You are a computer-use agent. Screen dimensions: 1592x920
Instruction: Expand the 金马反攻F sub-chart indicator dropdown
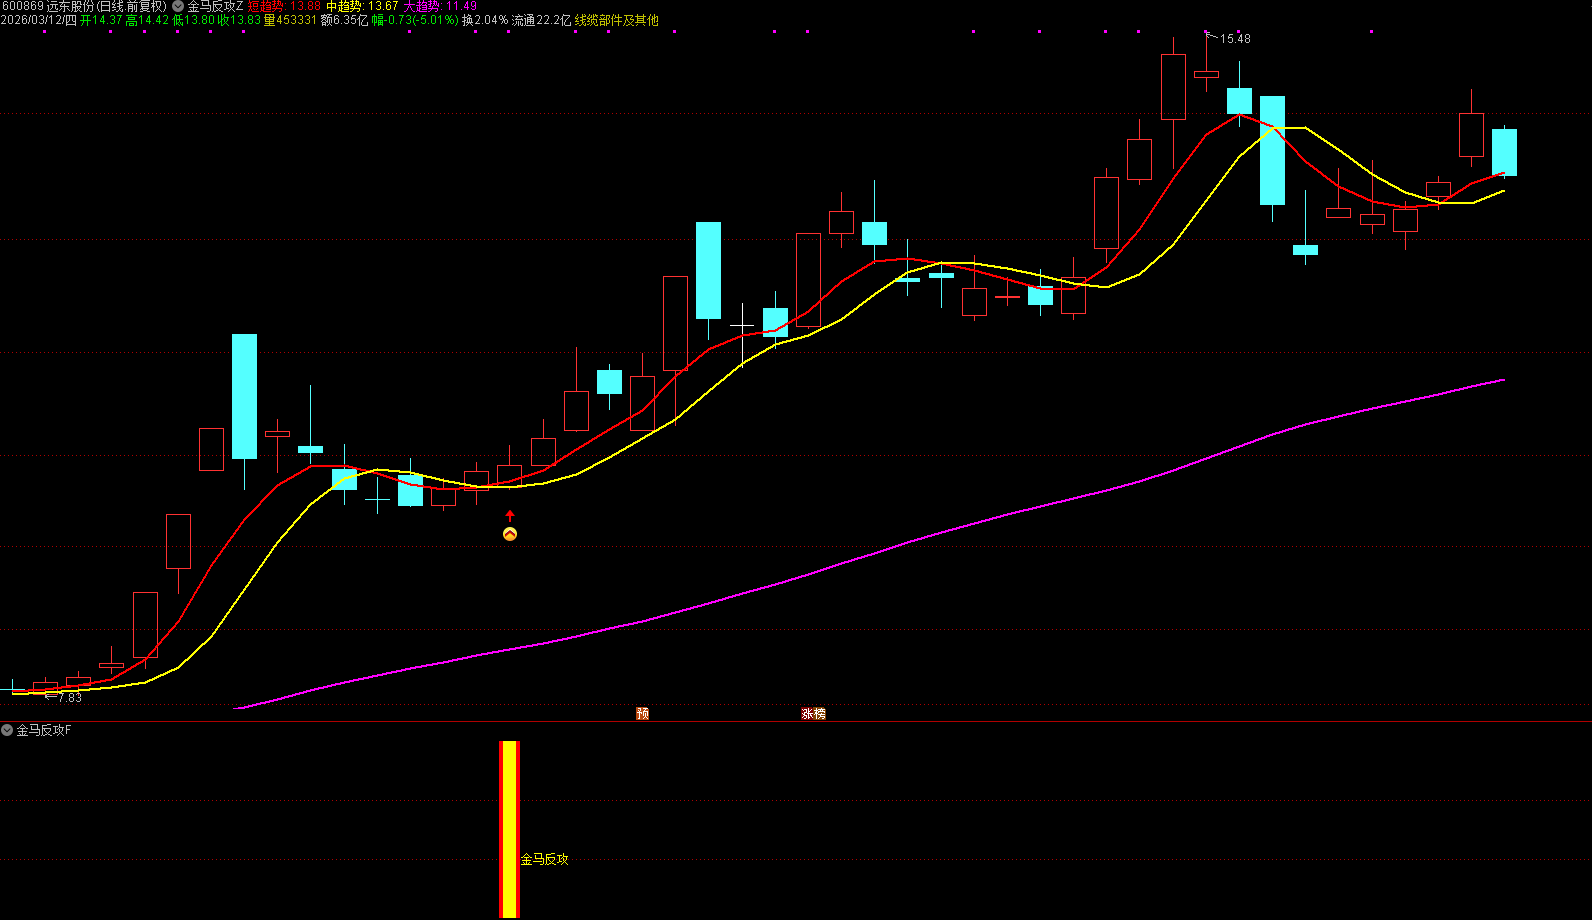tap(7, 730)
